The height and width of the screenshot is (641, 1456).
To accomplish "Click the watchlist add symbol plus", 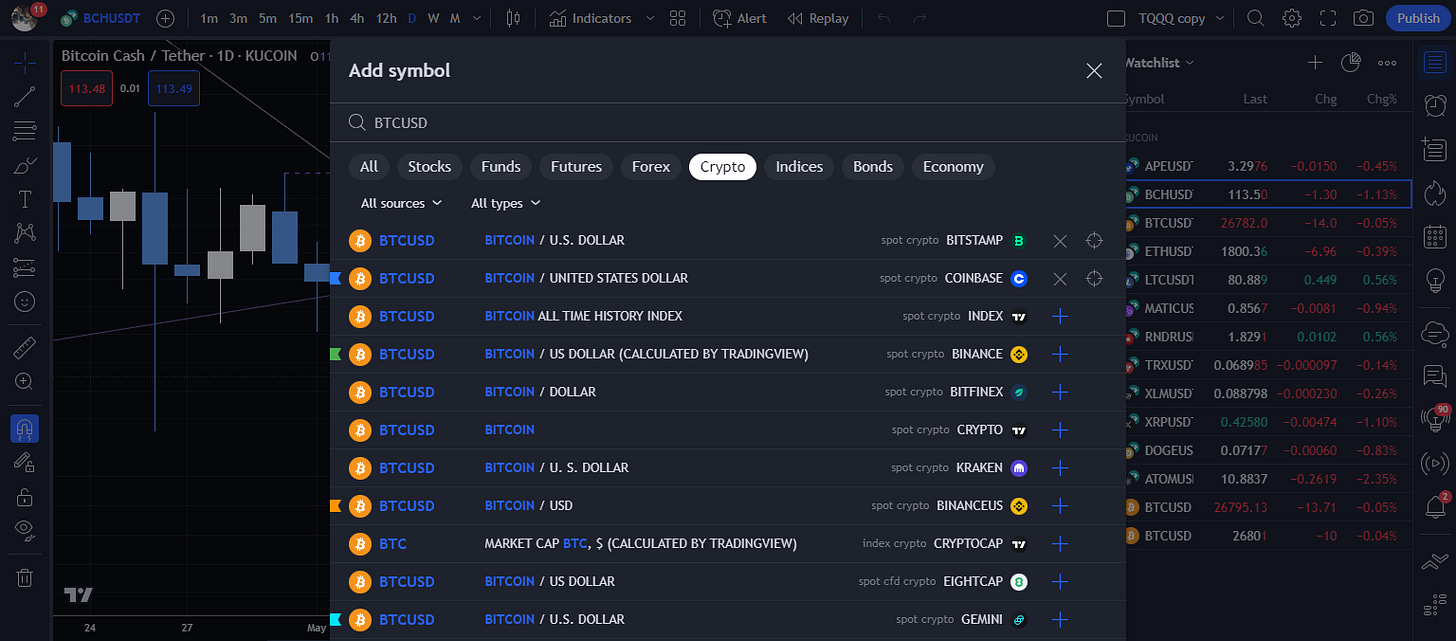I will click(1315, 63).
